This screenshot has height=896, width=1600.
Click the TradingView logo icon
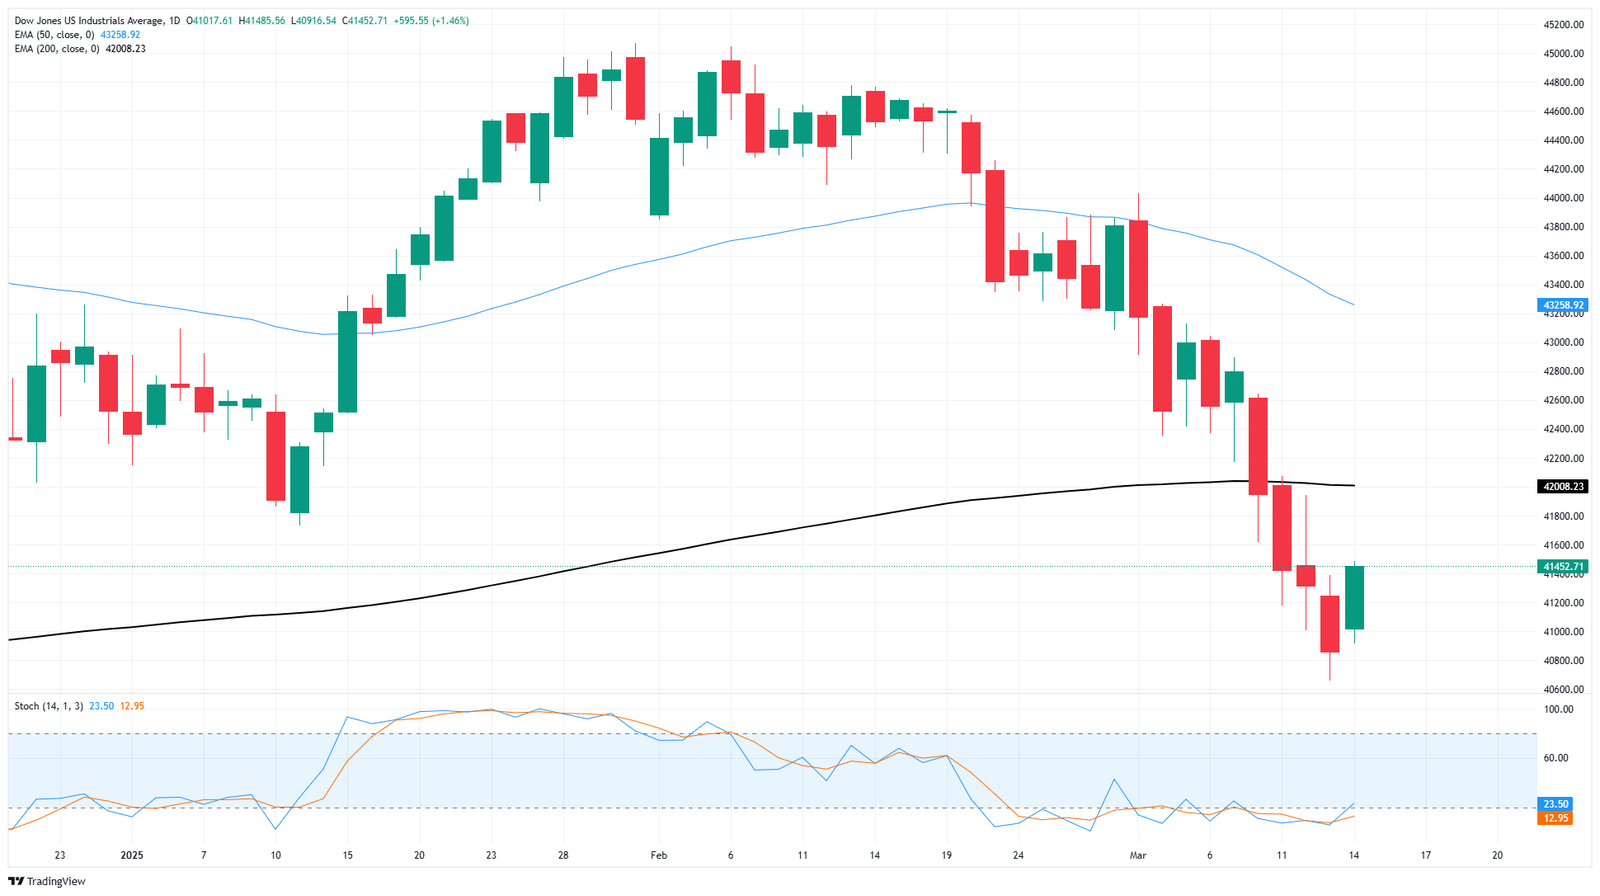coord(15,881)
